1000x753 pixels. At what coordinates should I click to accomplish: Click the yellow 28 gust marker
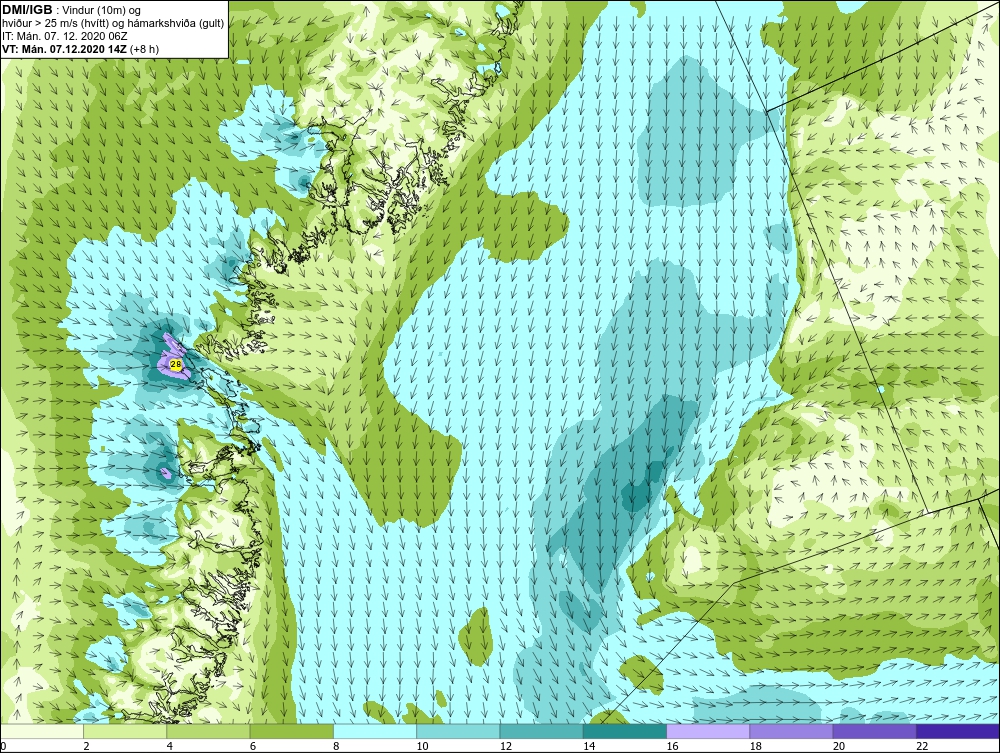tap(176, 365)
